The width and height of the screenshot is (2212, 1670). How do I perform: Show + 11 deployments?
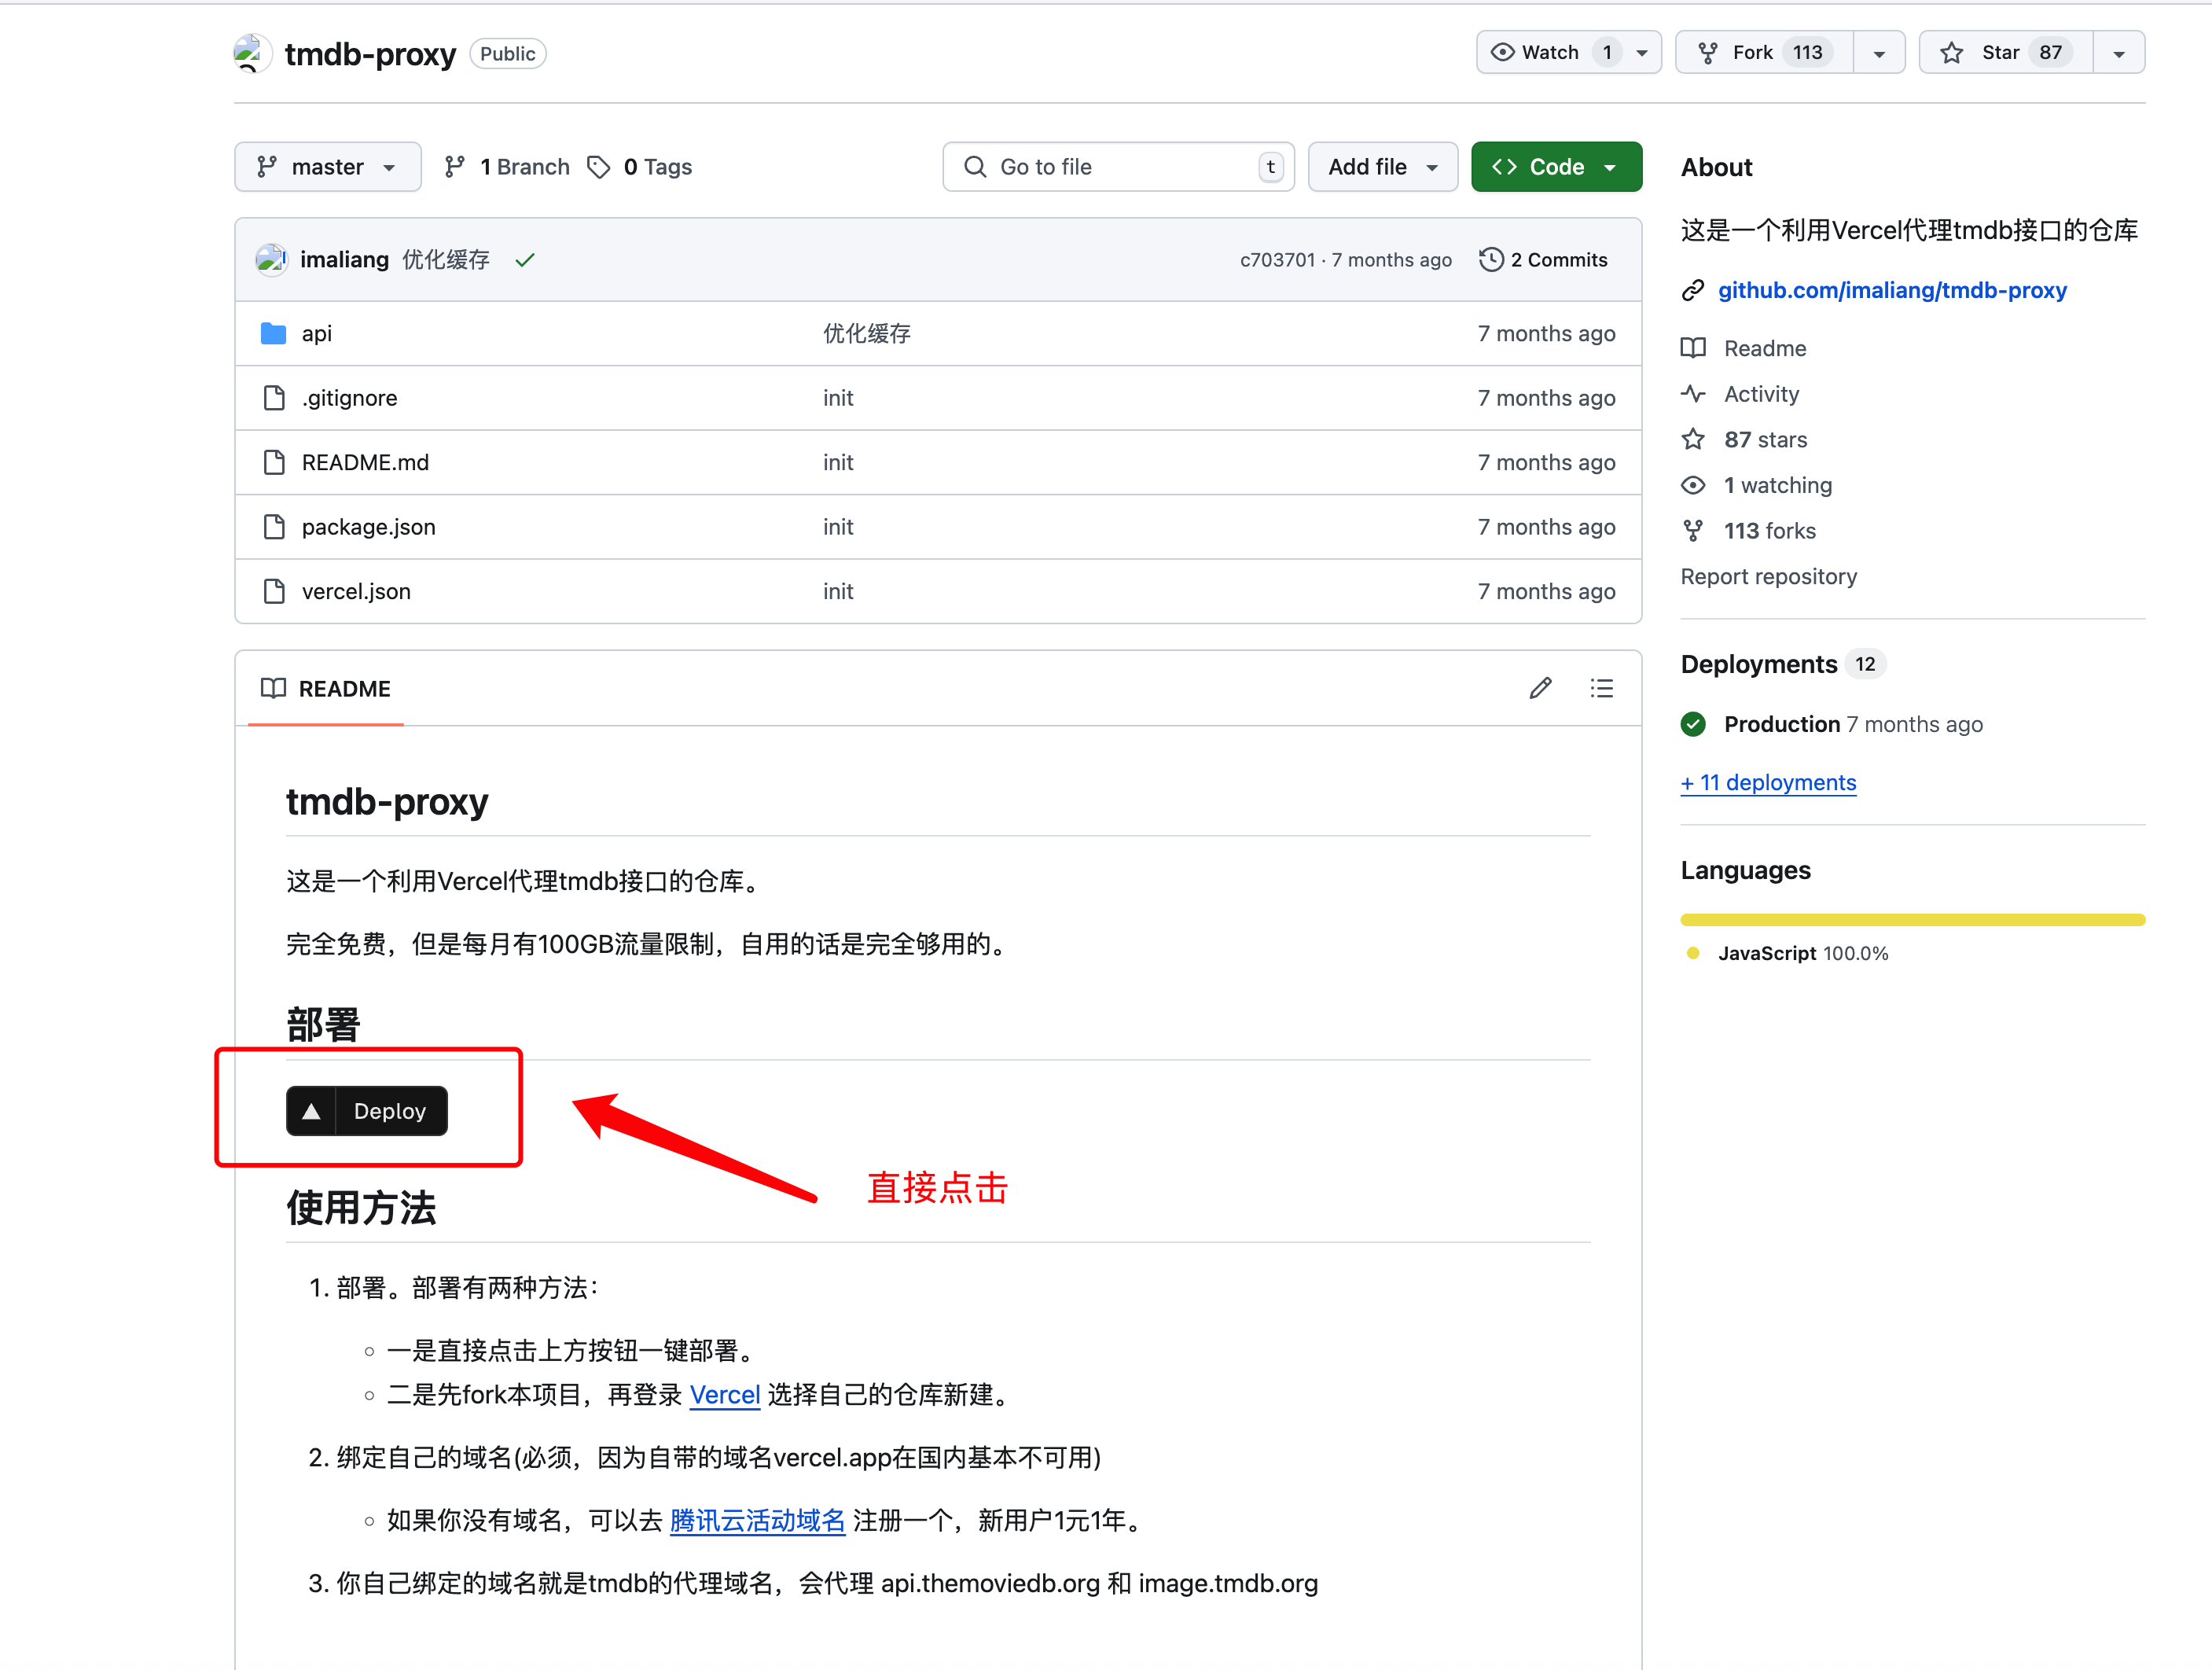tap(1767, 782)
